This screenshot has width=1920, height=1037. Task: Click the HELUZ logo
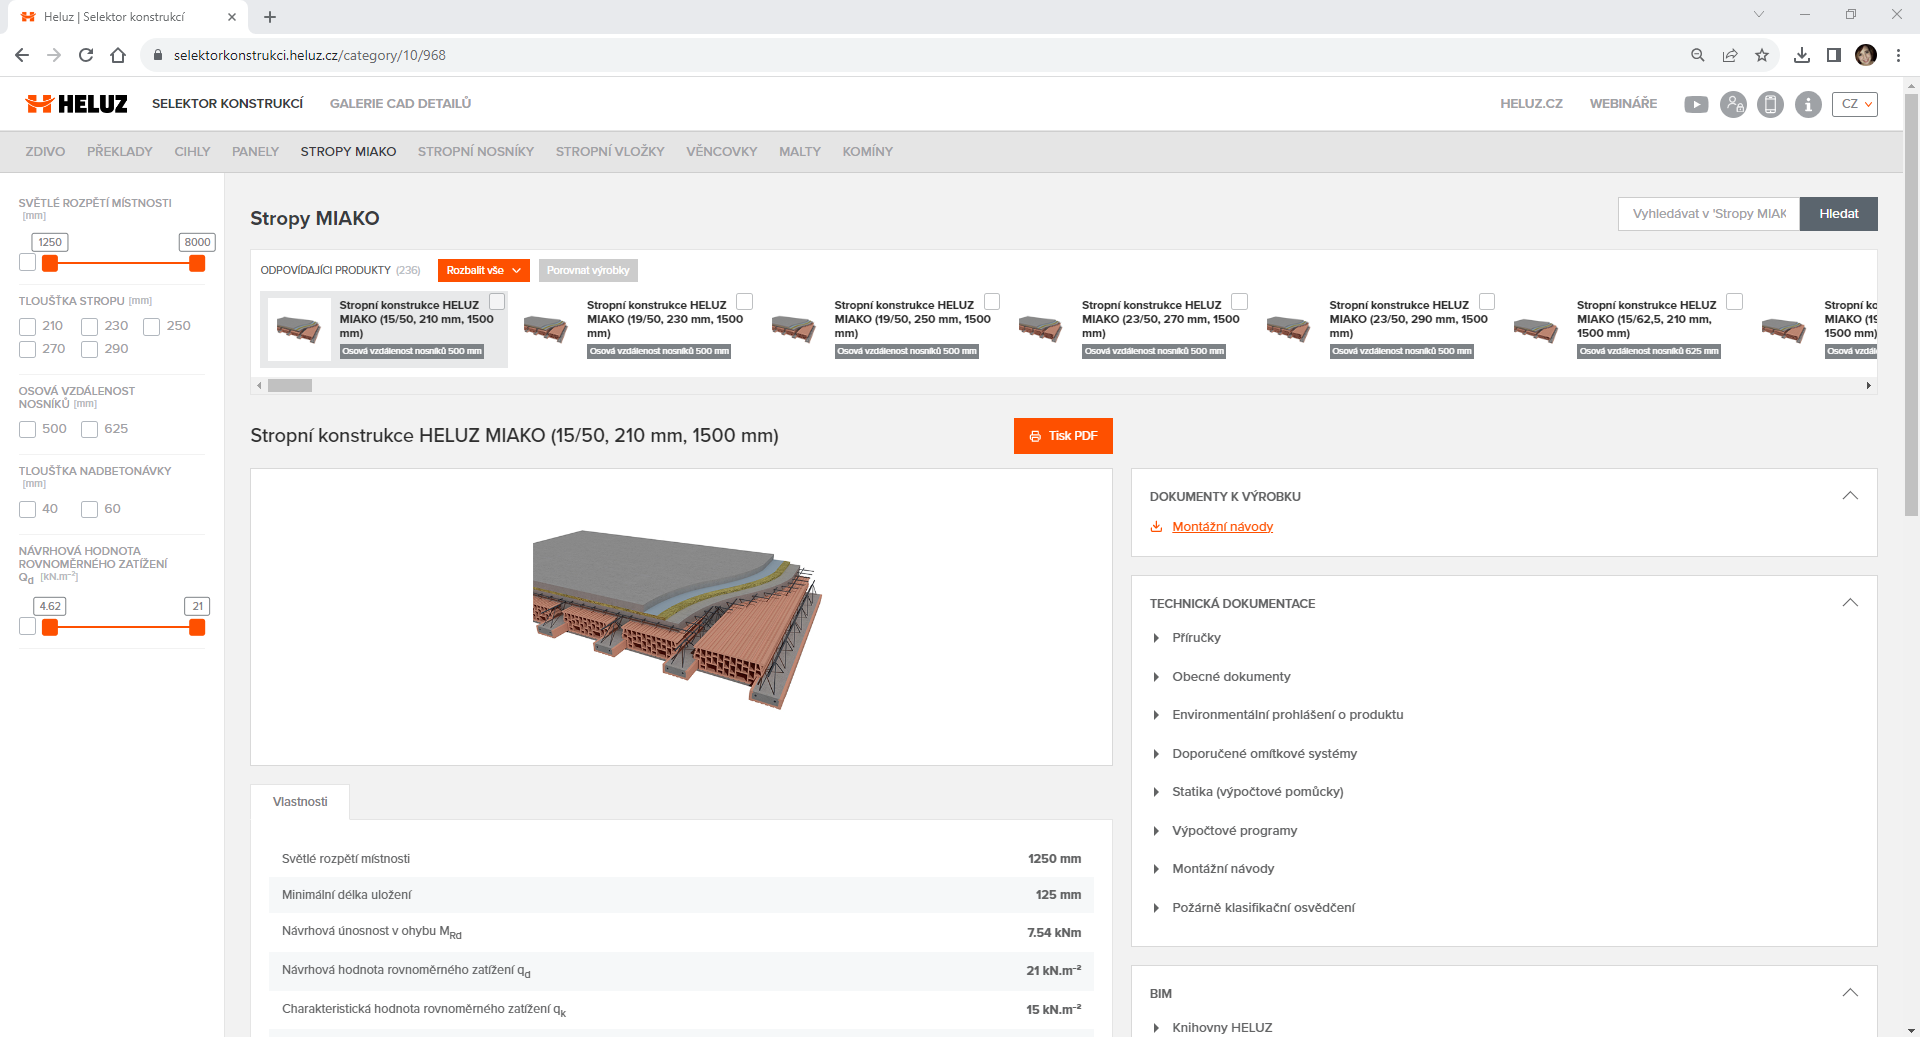click(77, 104)
